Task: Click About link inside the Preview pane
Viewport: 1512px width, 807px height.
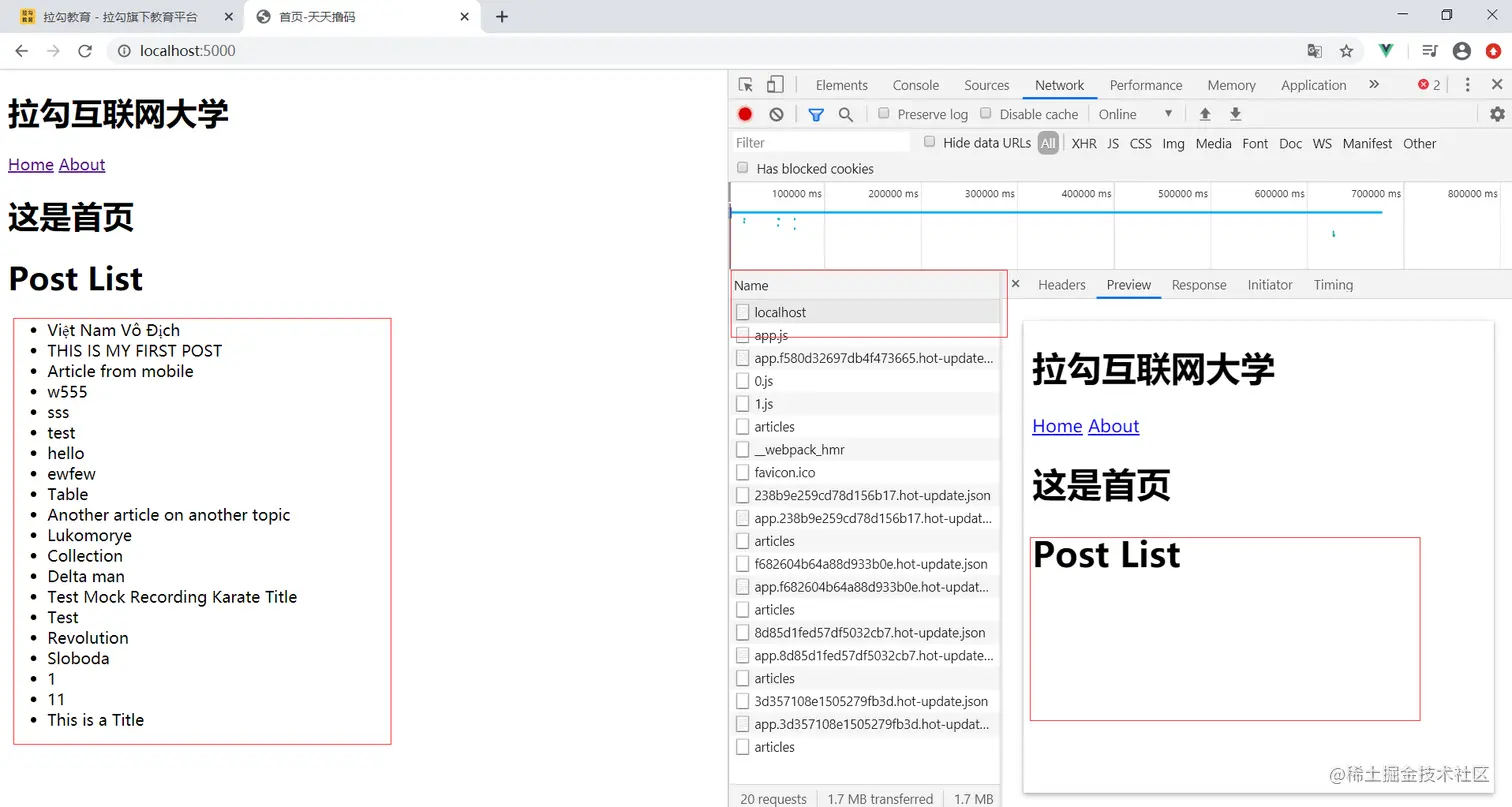Action: point(1113,426)
